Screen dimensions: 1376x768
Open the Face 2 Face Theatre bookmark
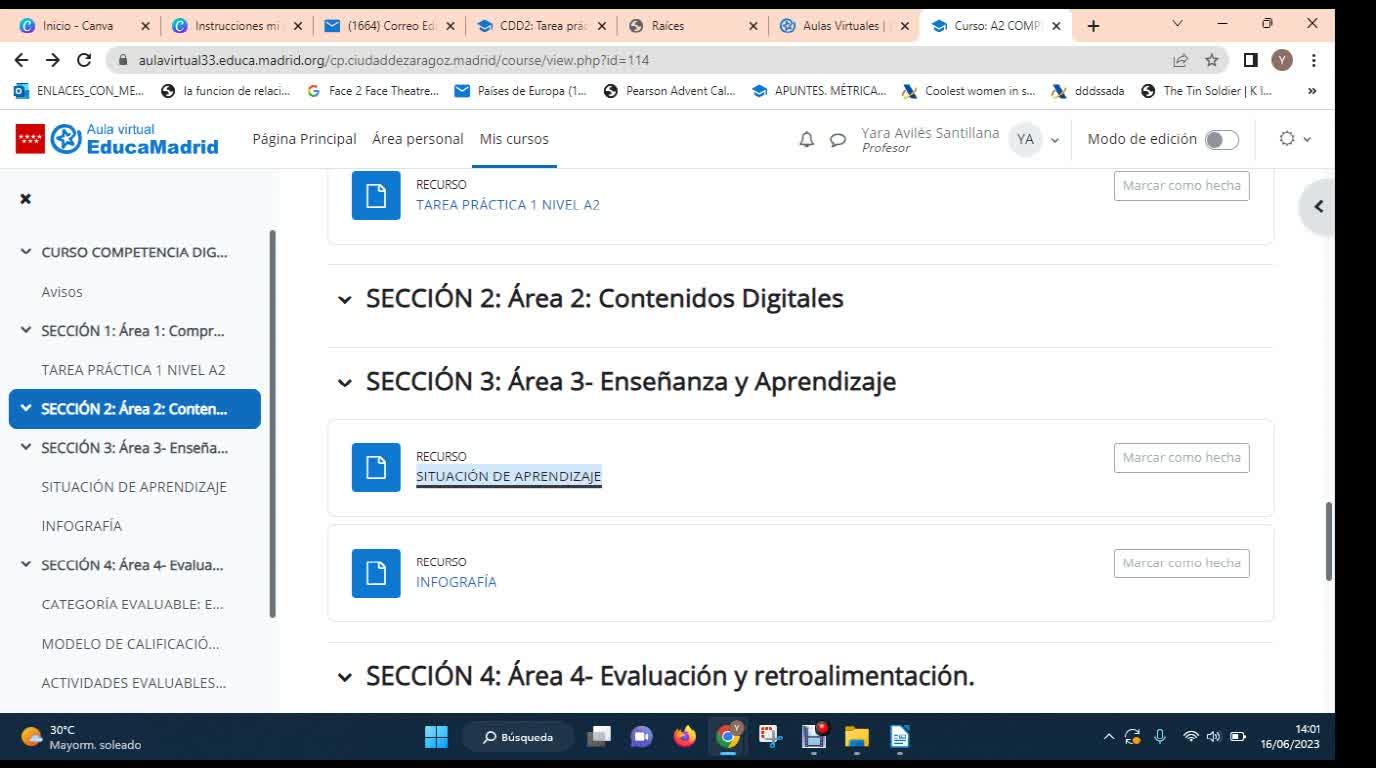pyautogui.click(x=373, y=91)
